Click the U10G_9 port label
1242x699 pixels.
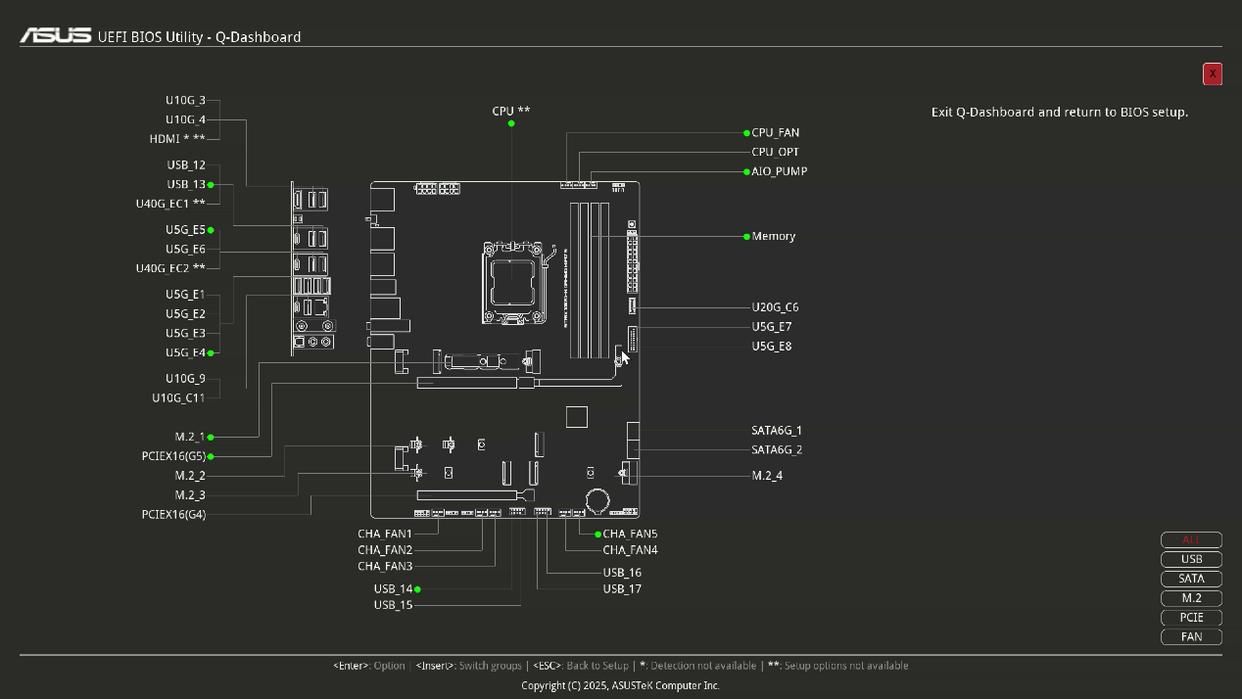[x=185, y=378]
